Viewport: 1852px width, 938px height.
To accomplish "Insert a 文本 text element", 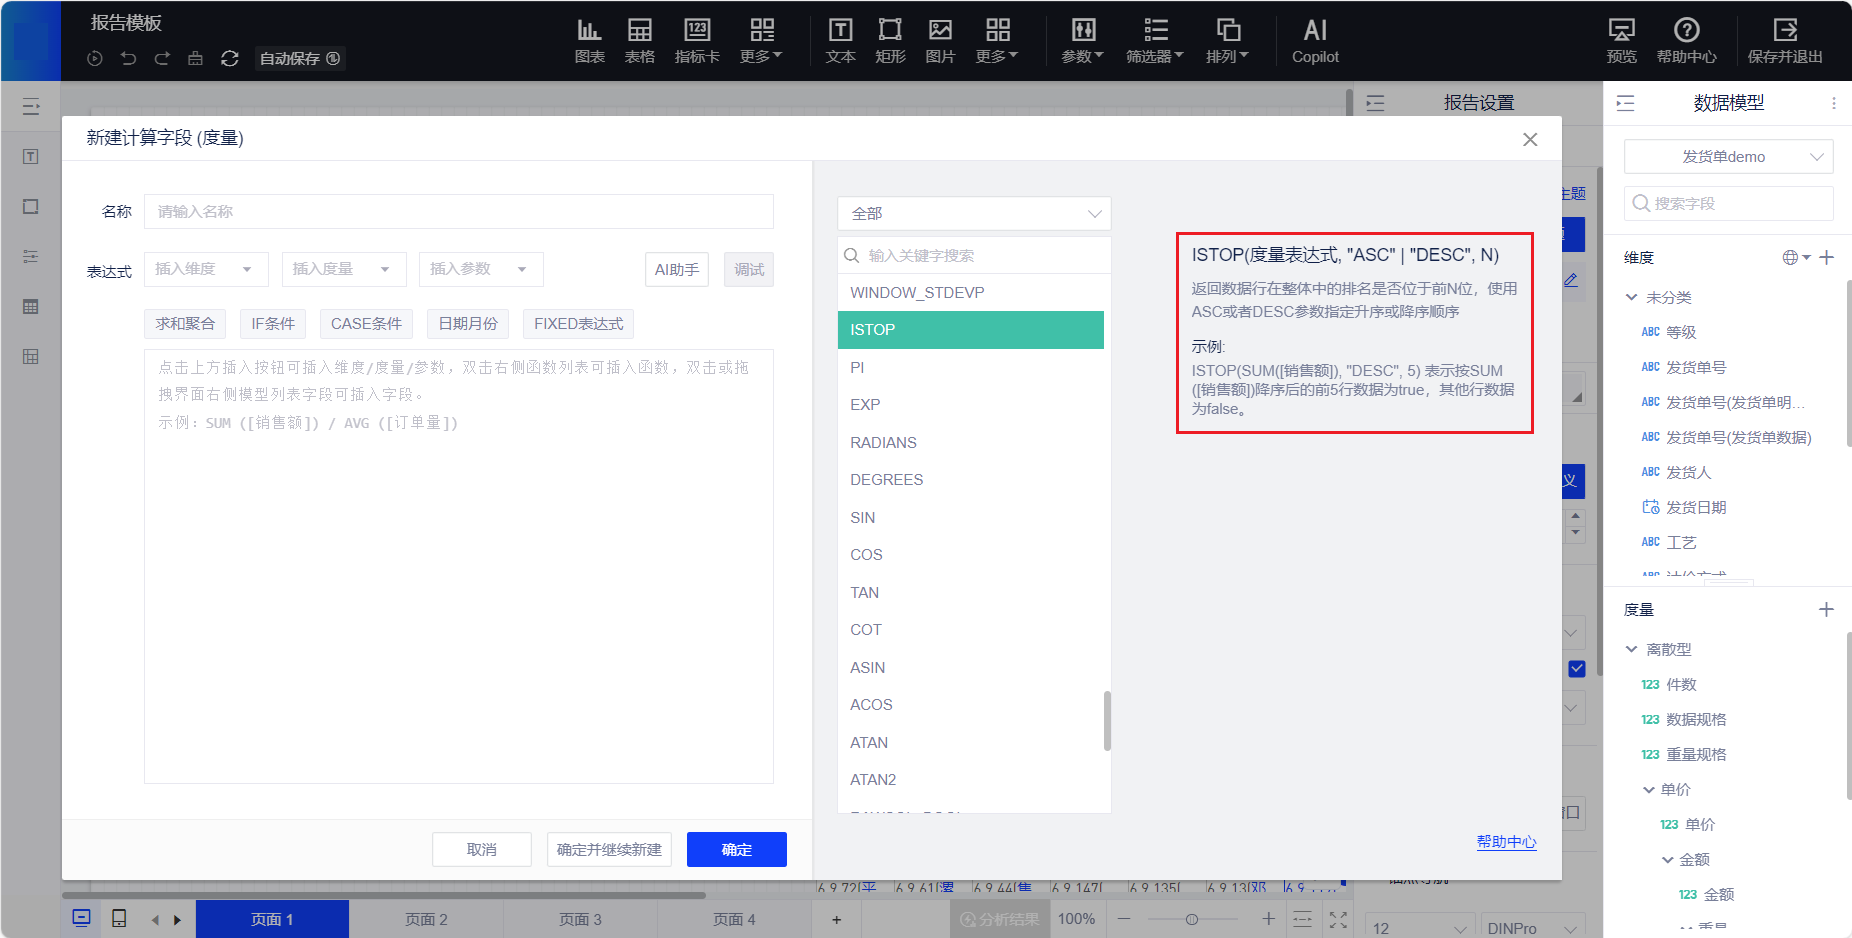I will click(x=840, y=40).
